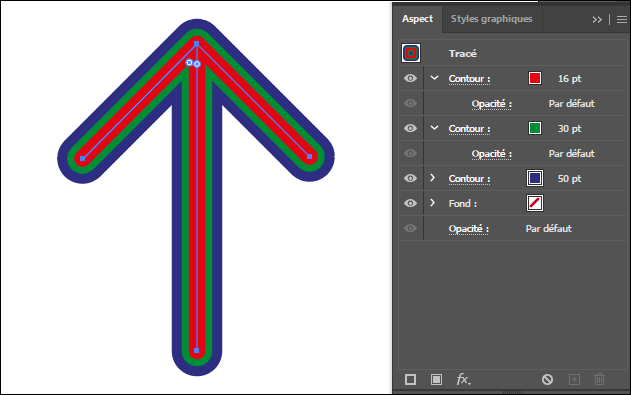Click the Contour link of 30 pt stroke
The height and width of the screenshot is (395, 631).
(470, 129)
